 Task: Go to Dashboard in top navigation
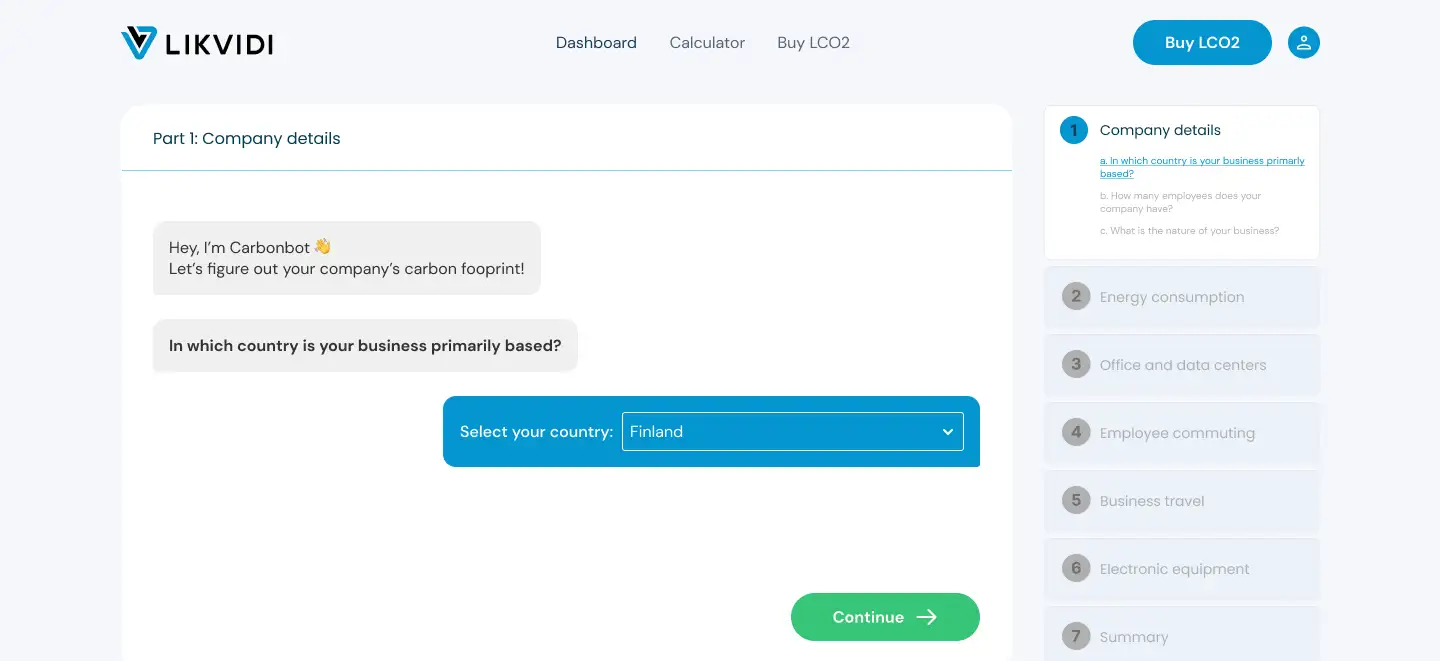pyautogui.click(x=596, y=43)
